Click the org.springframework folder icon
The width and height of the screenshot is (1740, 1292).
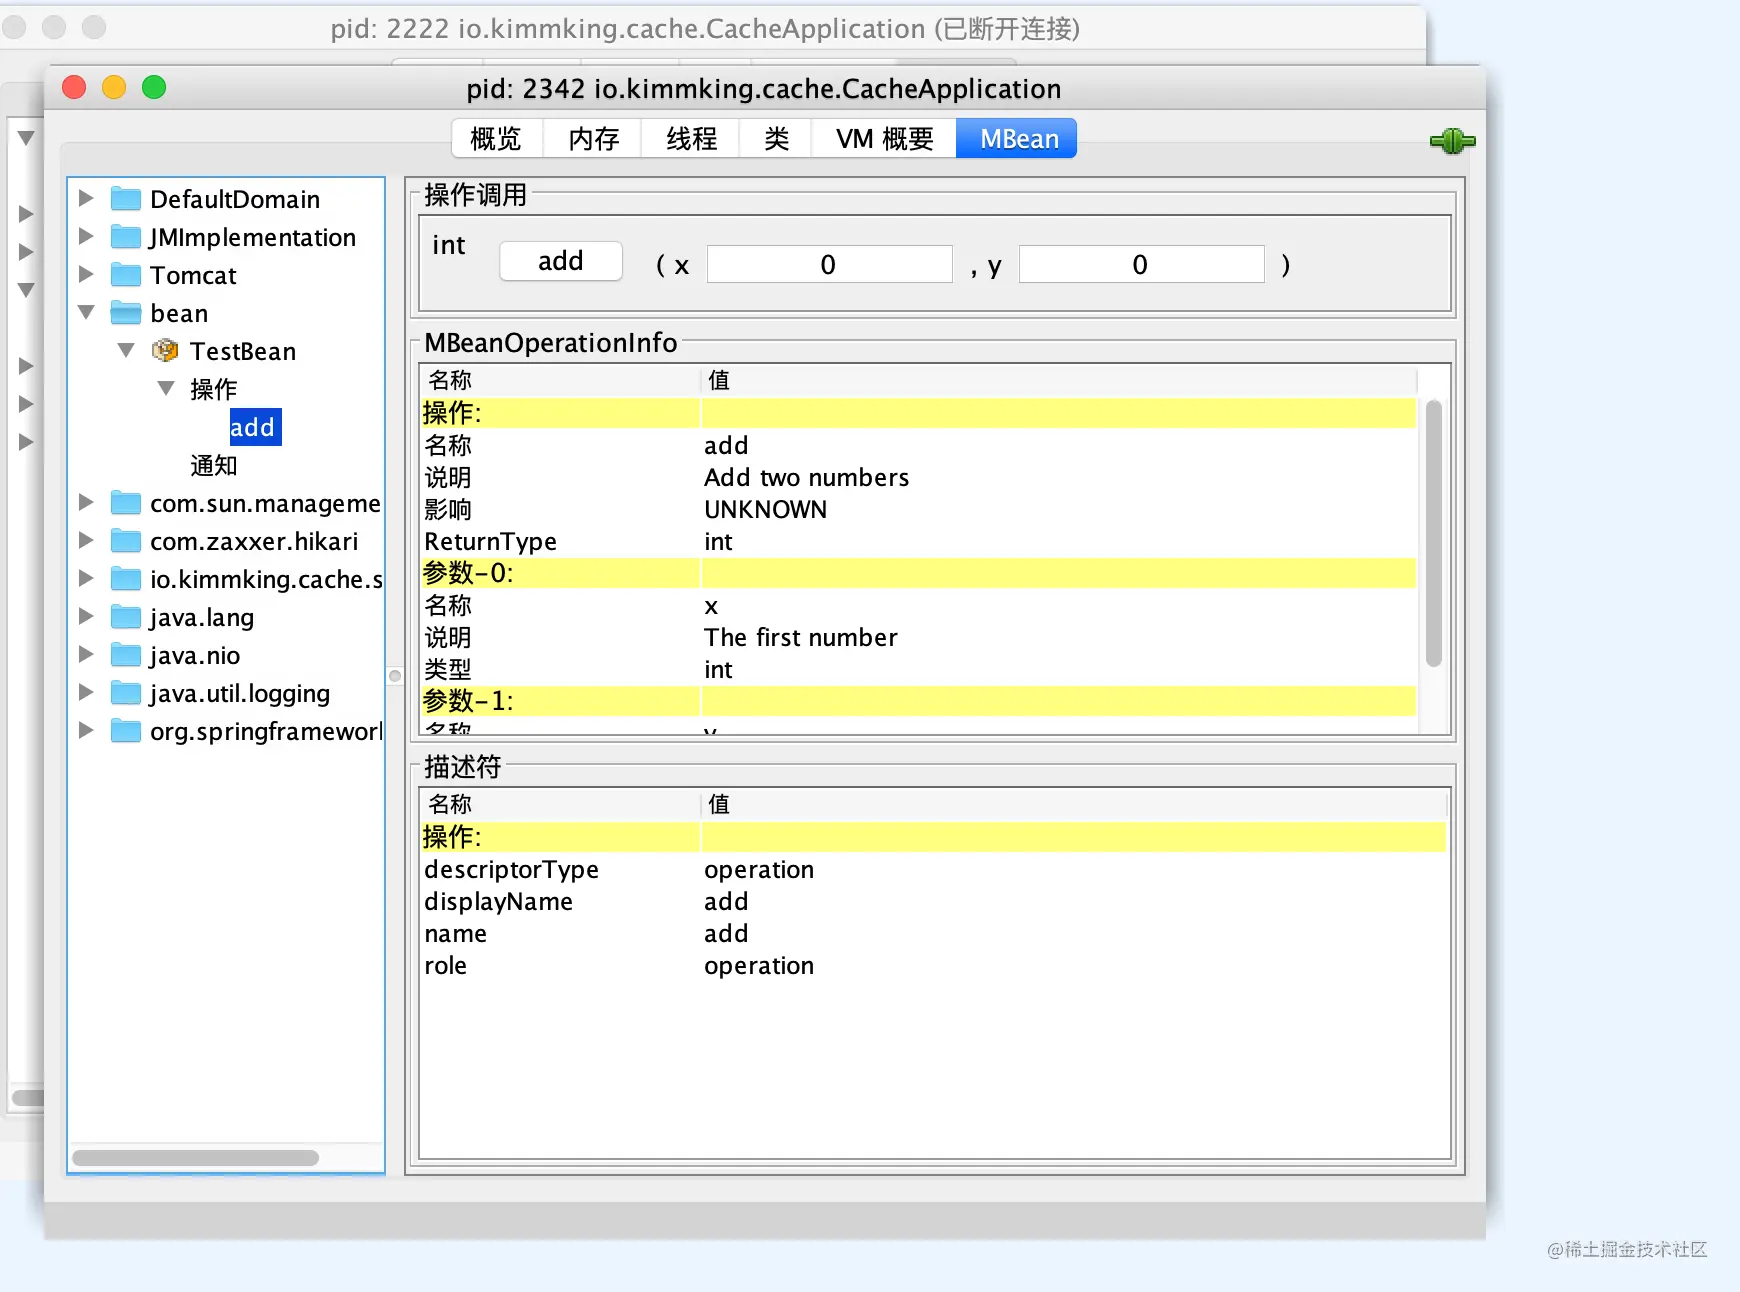coord(125,731)
